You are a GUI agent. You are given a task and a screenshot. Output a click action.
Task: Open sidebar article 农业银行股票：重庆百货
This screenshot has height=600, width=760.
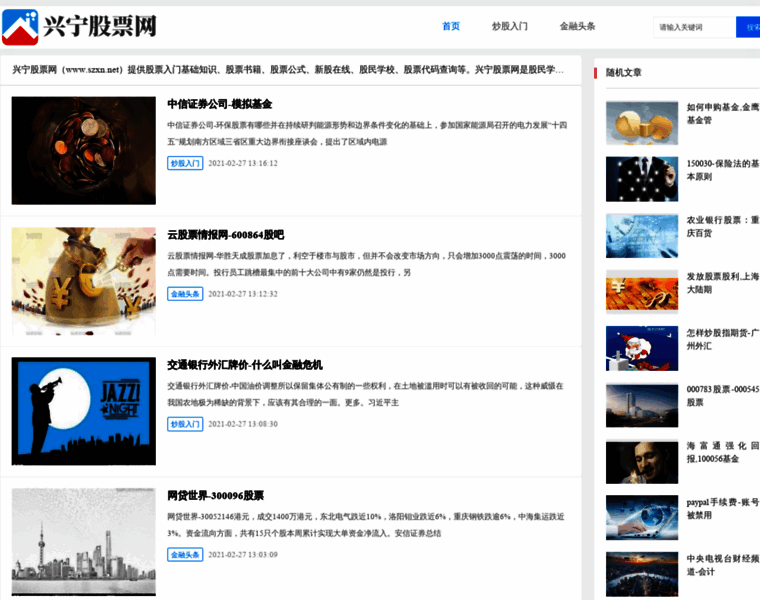[x=723, y=226]
